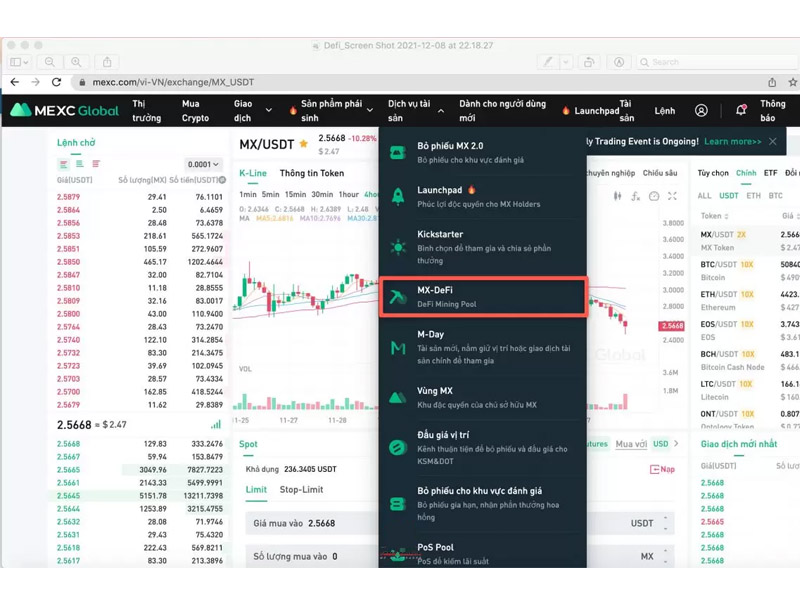Click Preview annotate circle icon
Screen dimensions: 800x600
619,62
